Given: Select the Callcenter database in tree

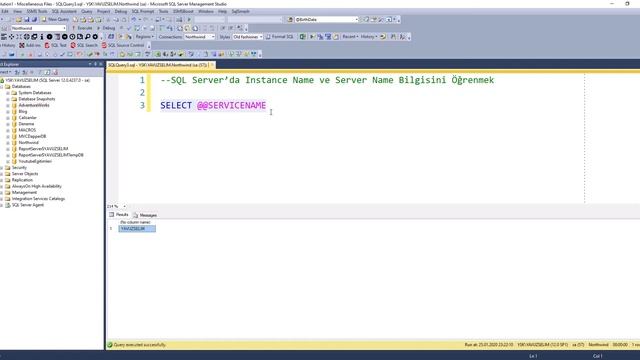Looking at the screenshot, I should [27, 118].
